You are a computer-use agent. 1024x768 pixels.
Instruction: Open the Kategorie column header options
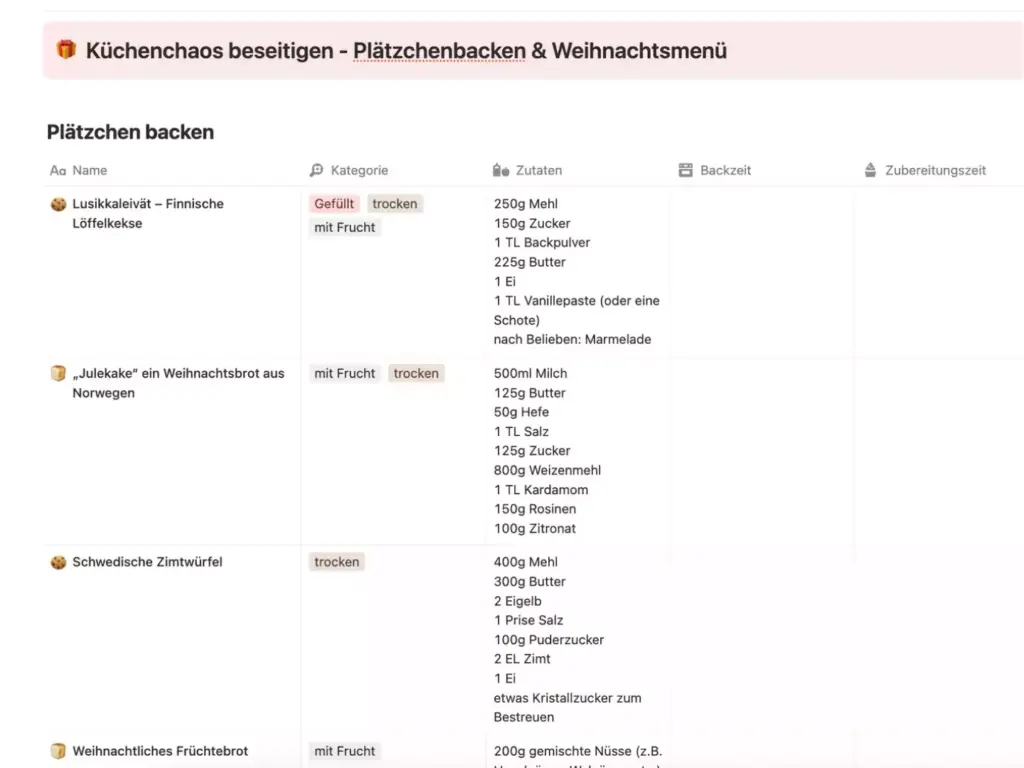coord(359,171)
